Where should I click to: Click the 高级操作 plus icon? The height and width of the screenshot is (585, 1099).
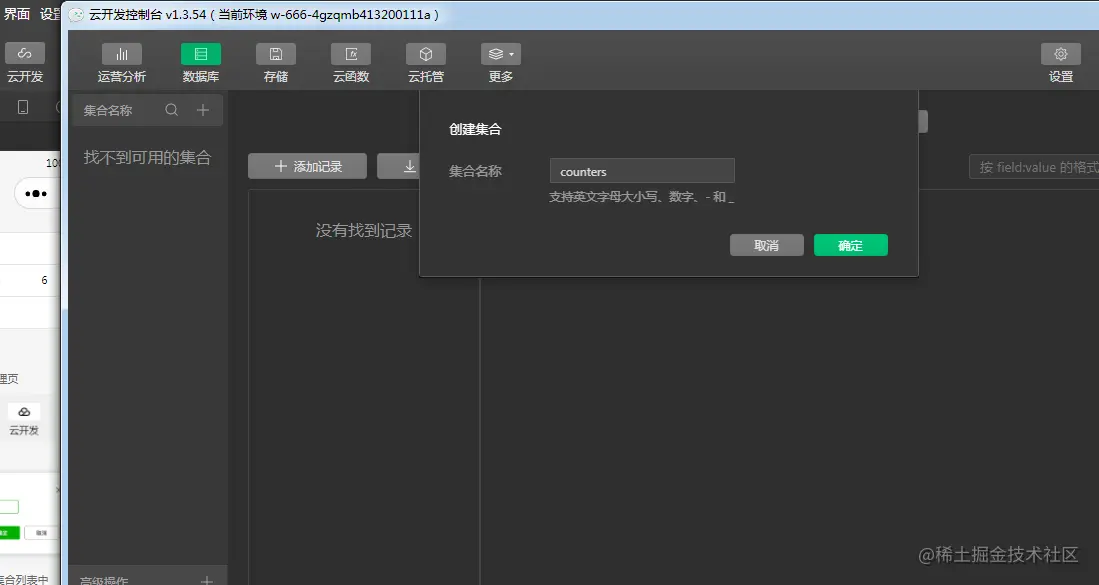(207, 580)
